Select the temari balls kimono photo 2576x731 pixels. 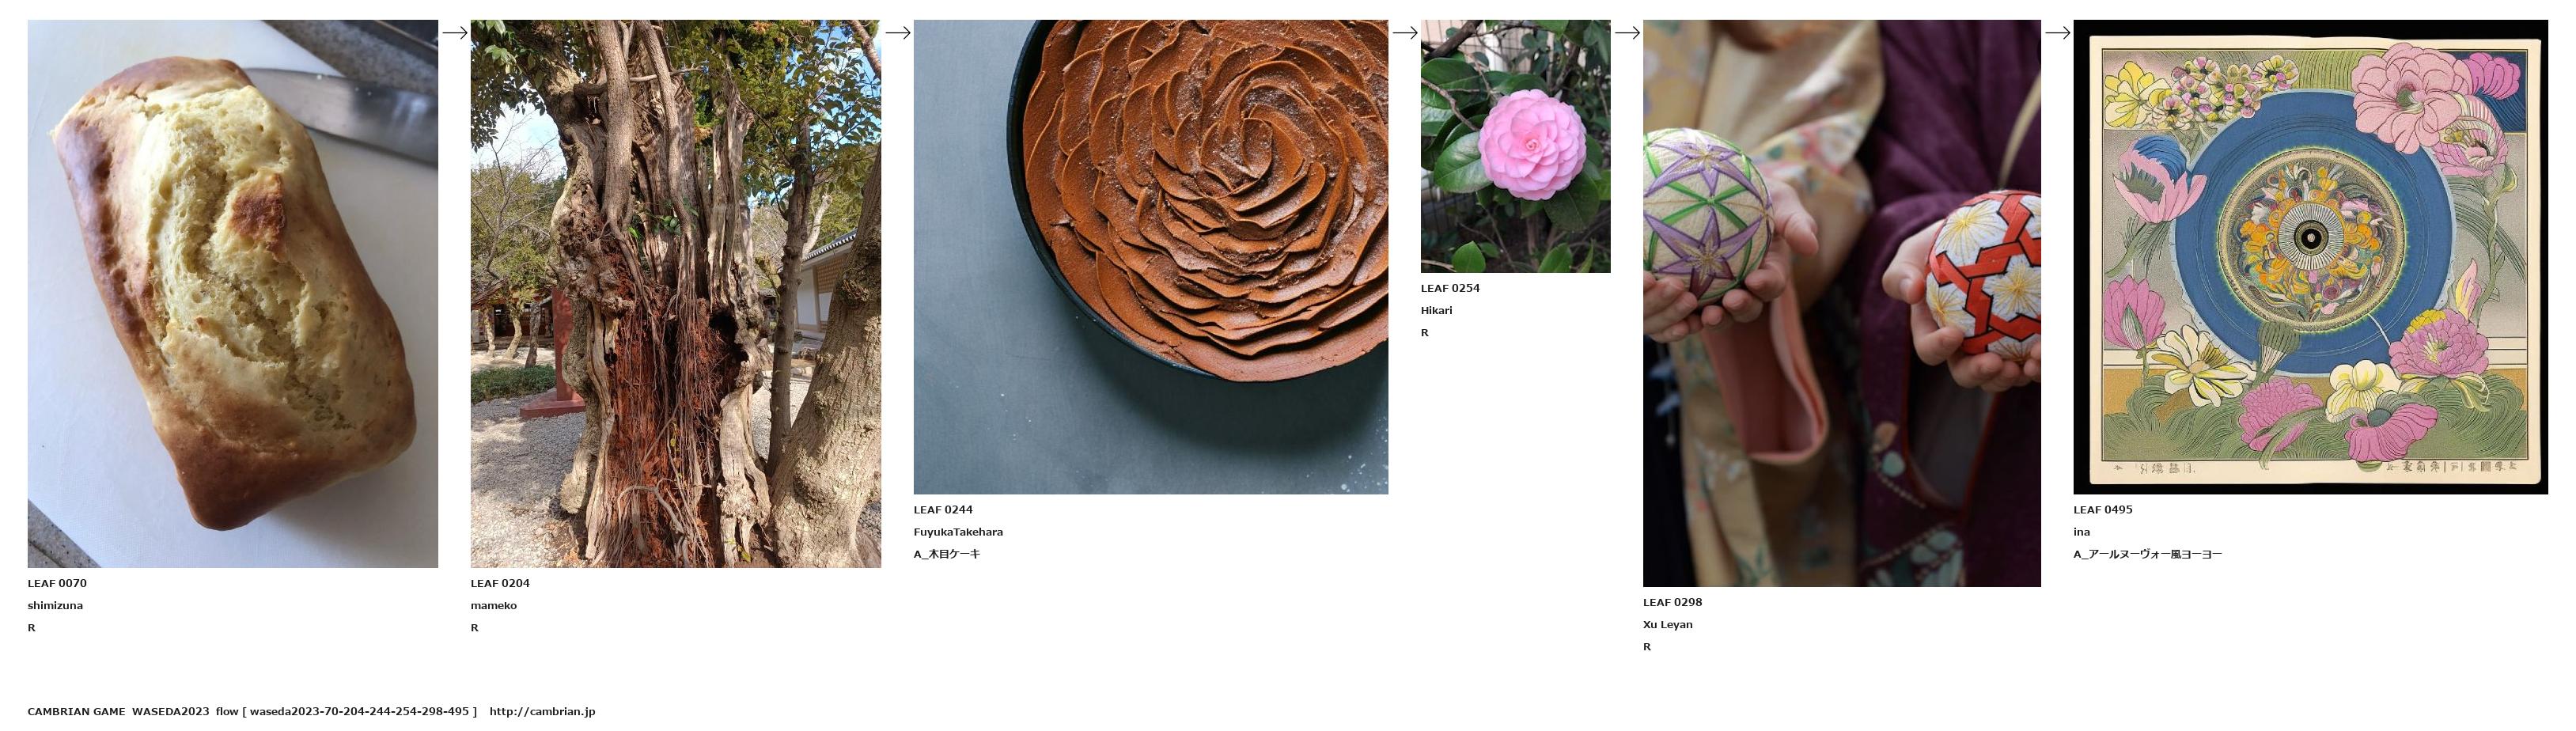click(1841, 303)
